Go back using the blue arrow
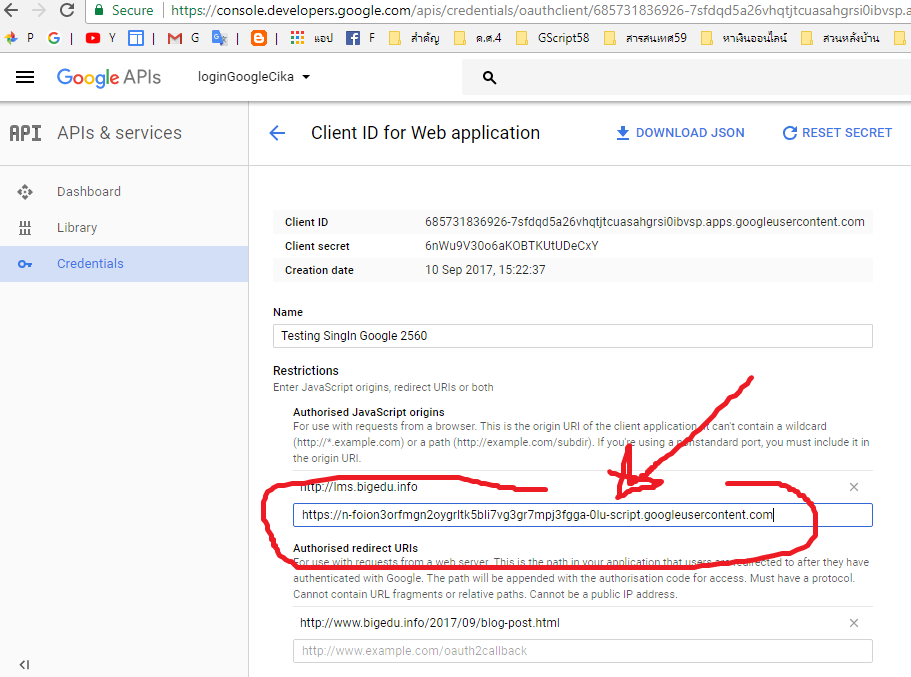This screenshot has height=677, width=911. pyautogui.click(x=277, y=133)
